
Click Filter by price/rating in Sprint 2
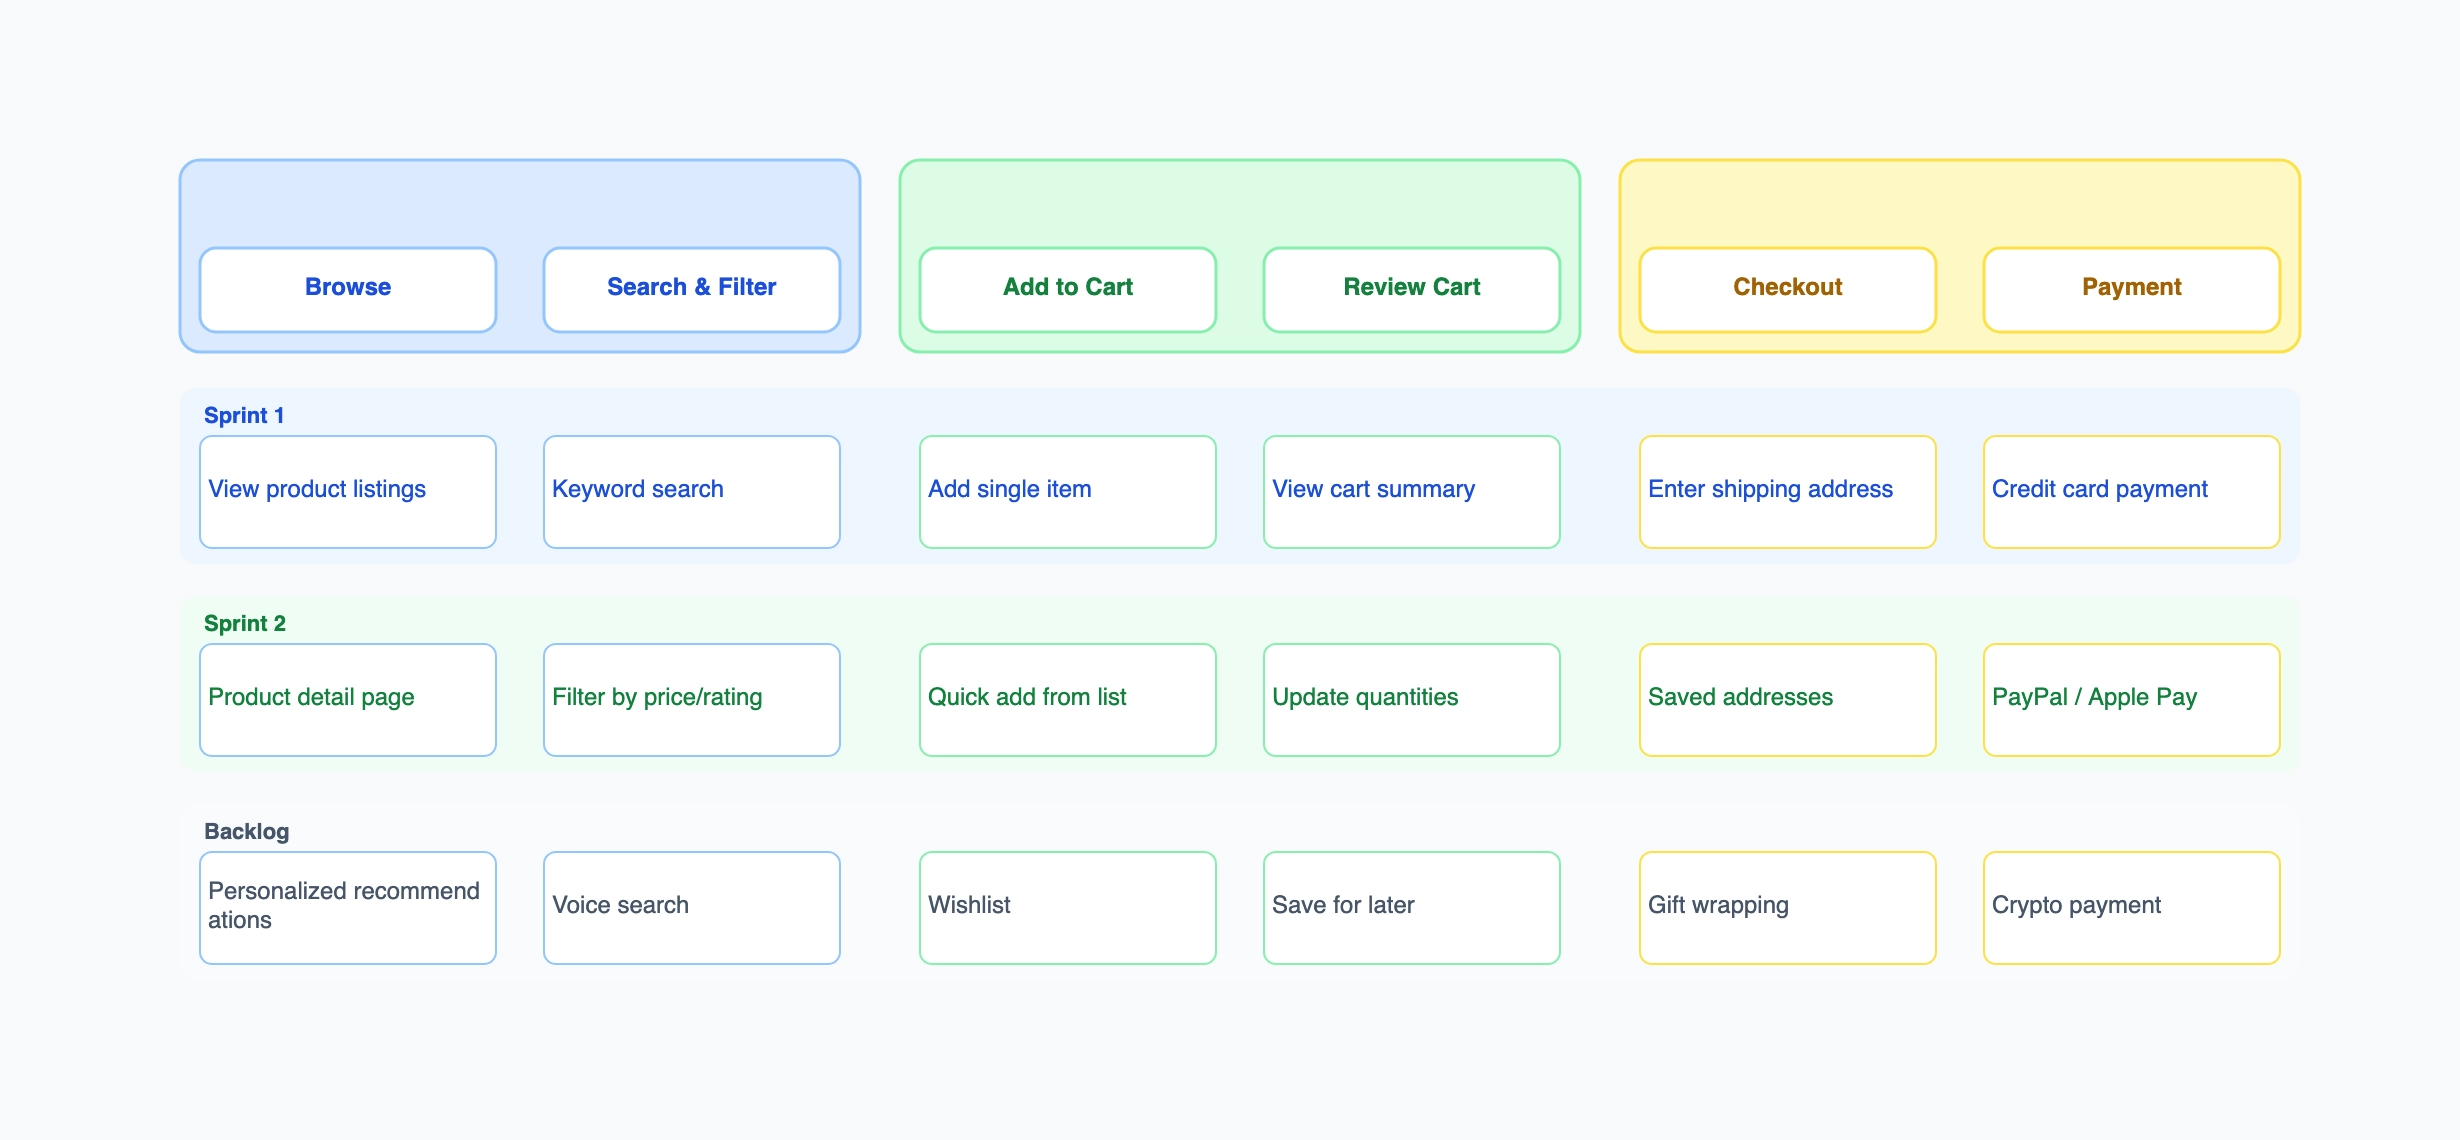691,698
